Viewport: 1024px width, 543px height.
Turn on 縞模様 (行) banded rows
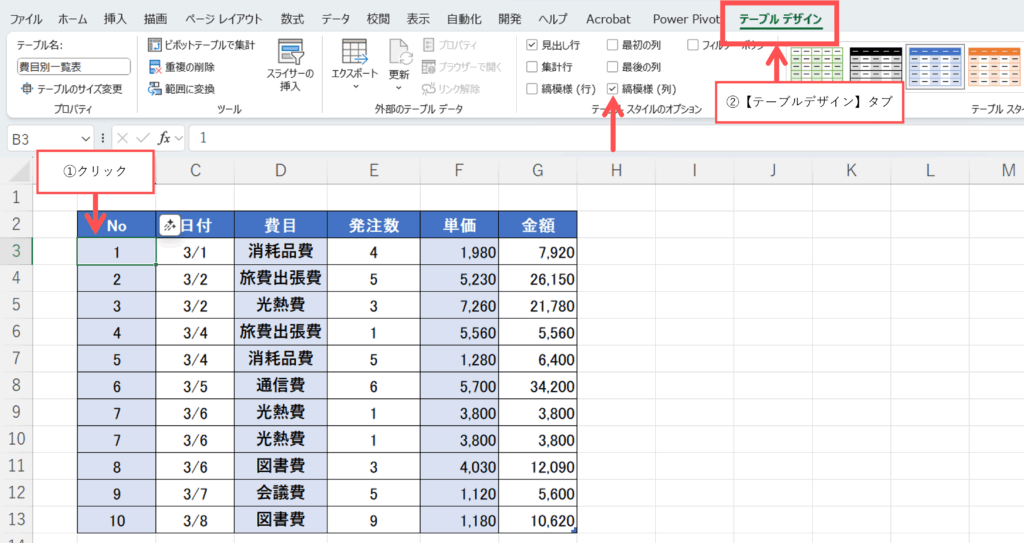tap(532, 89)
